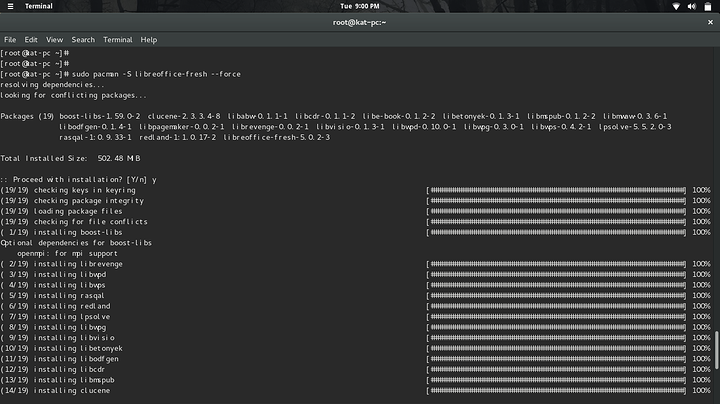Click the battery status icon

pyautogui.click(x=706, y=6)
